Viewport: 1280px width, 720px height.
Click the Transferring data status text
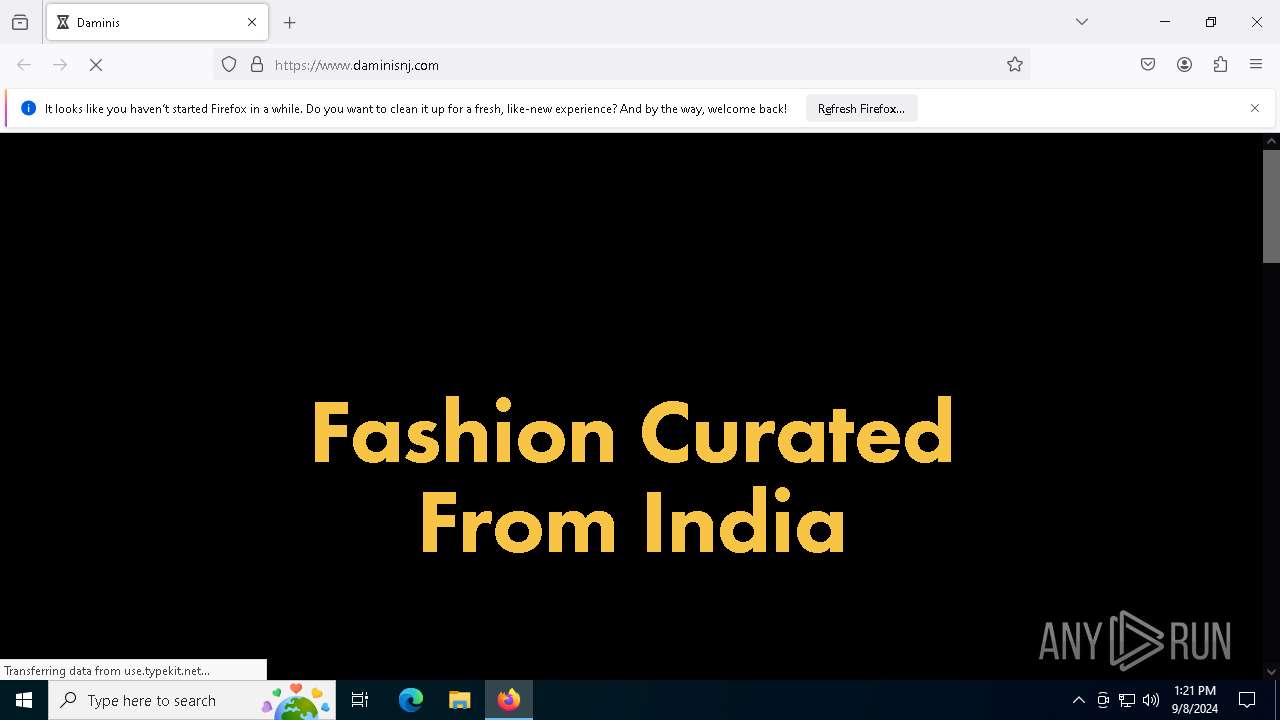tap(107, 671)
